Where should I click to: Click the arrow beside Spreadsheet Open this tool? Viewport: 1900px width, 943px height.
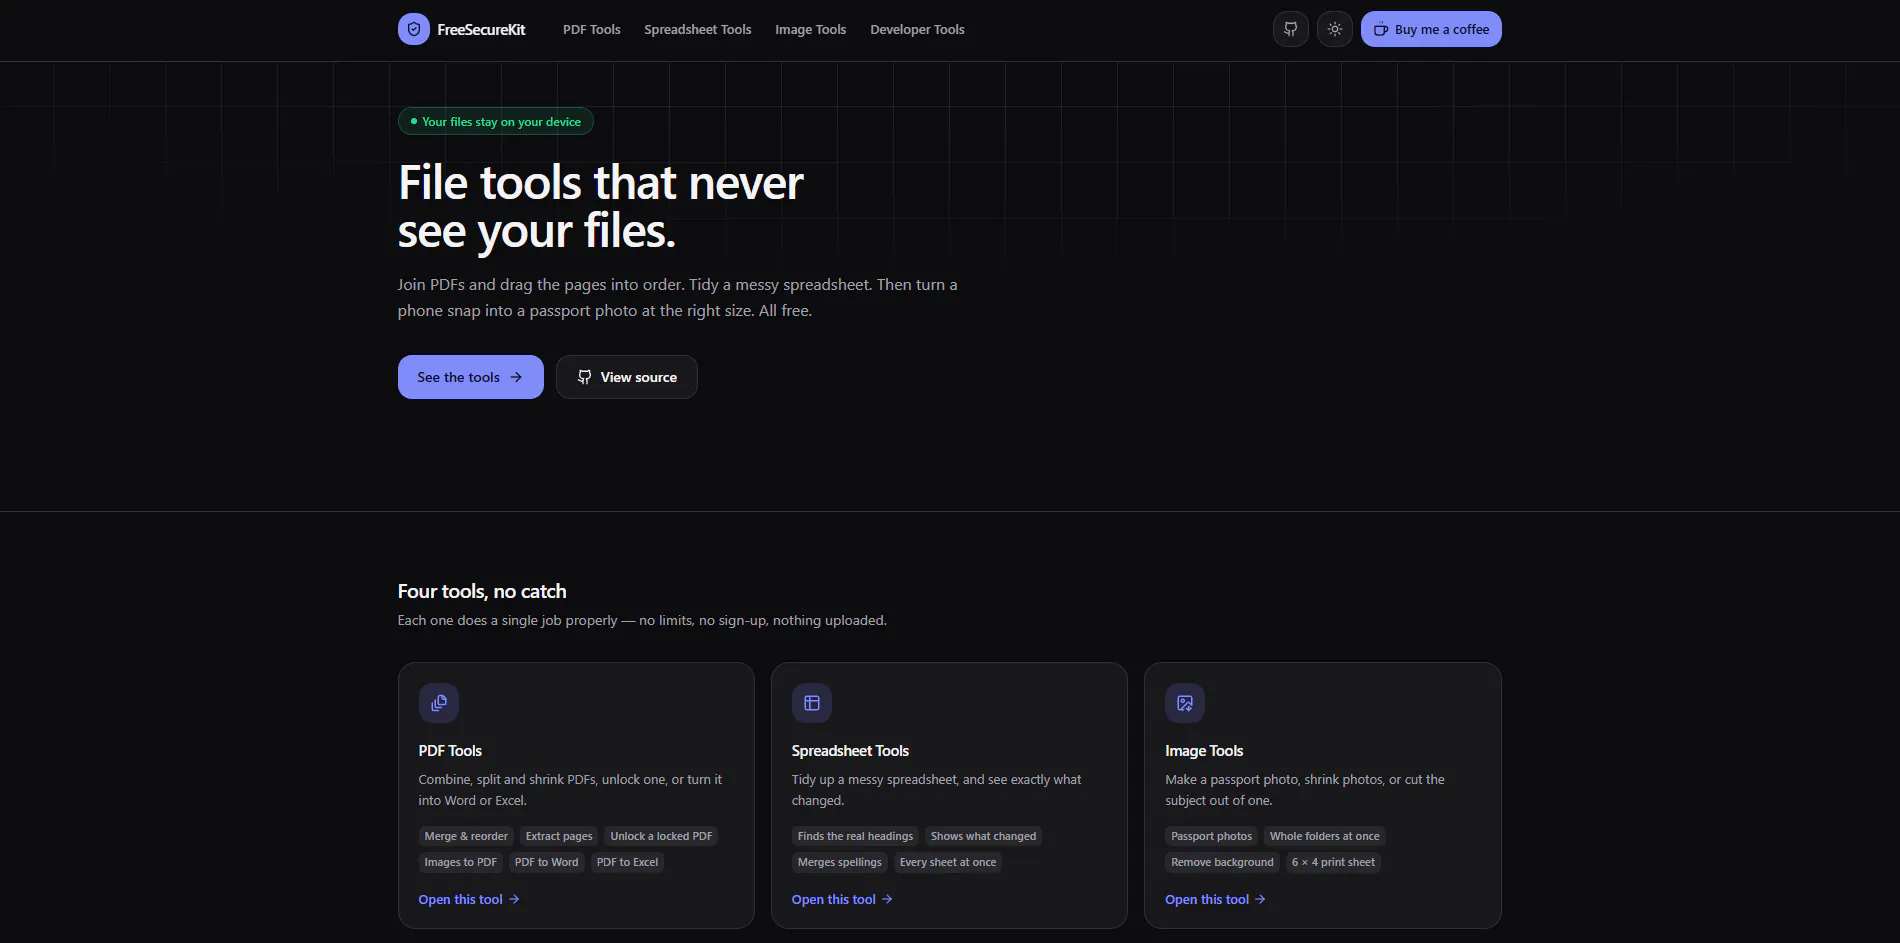click(887, 899)
